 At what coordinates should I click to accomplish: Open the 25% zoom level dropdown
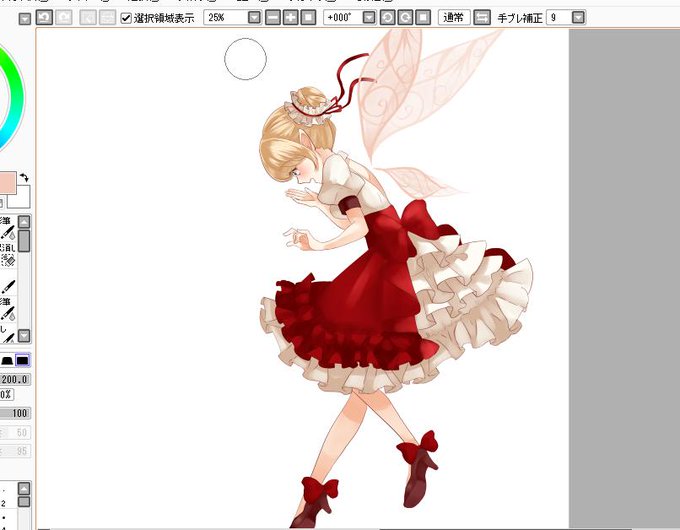point(254,17)
